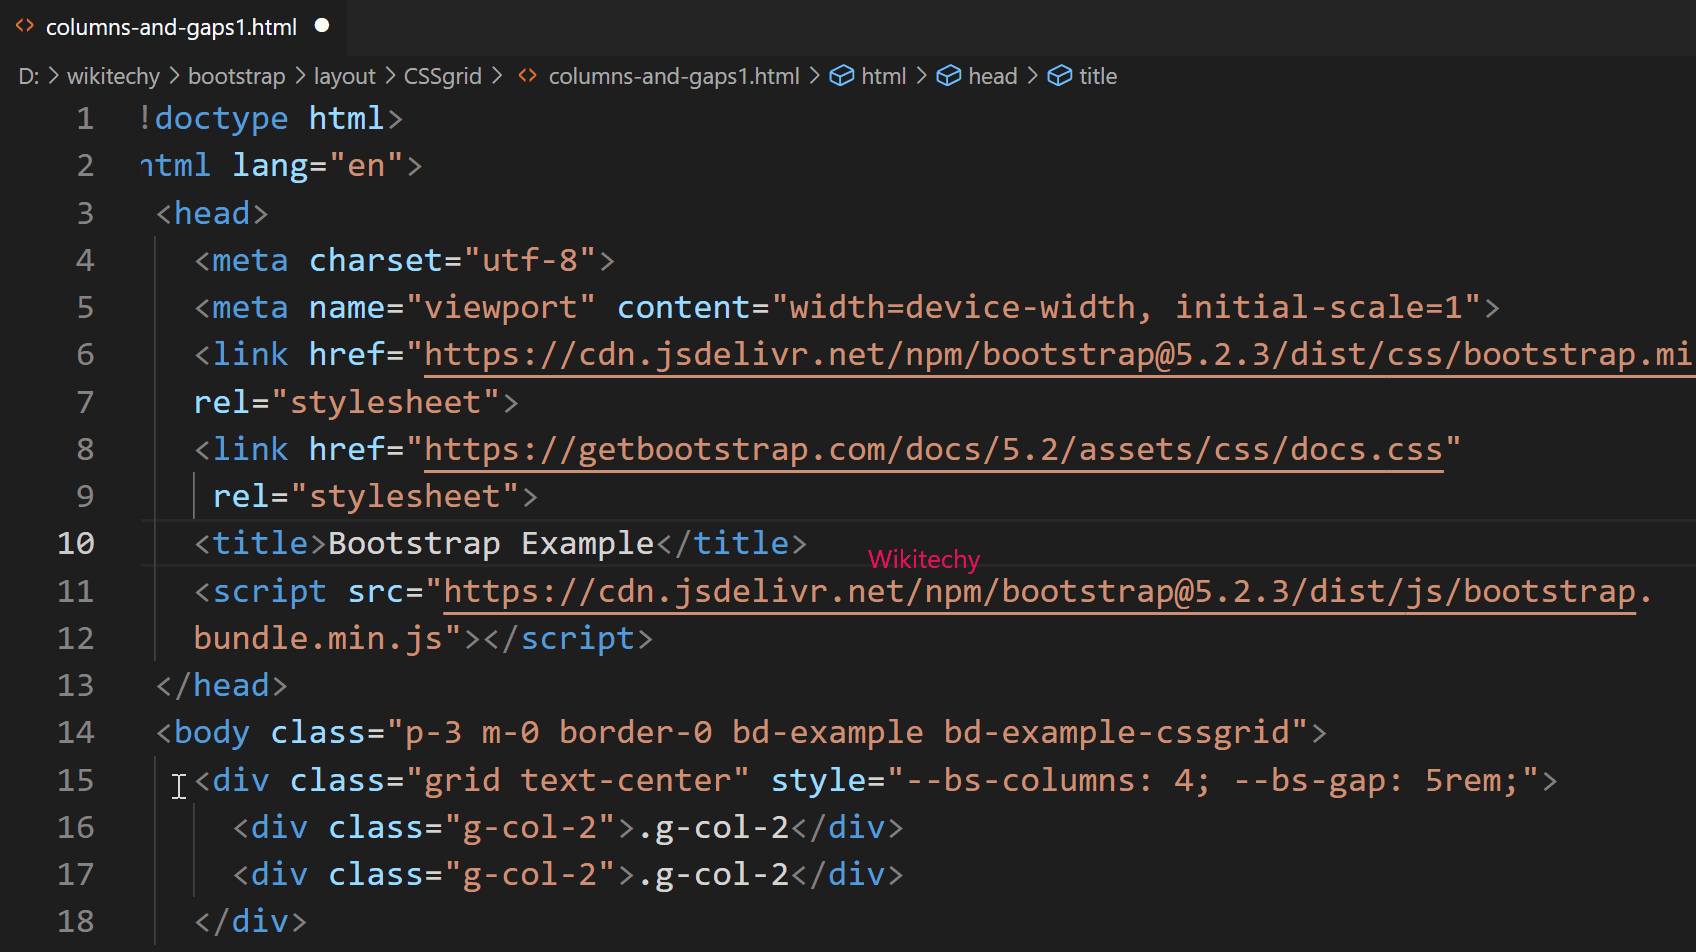Click the layout breadcrumb item
Screen dimensions: 1696x952
[344, 75]
